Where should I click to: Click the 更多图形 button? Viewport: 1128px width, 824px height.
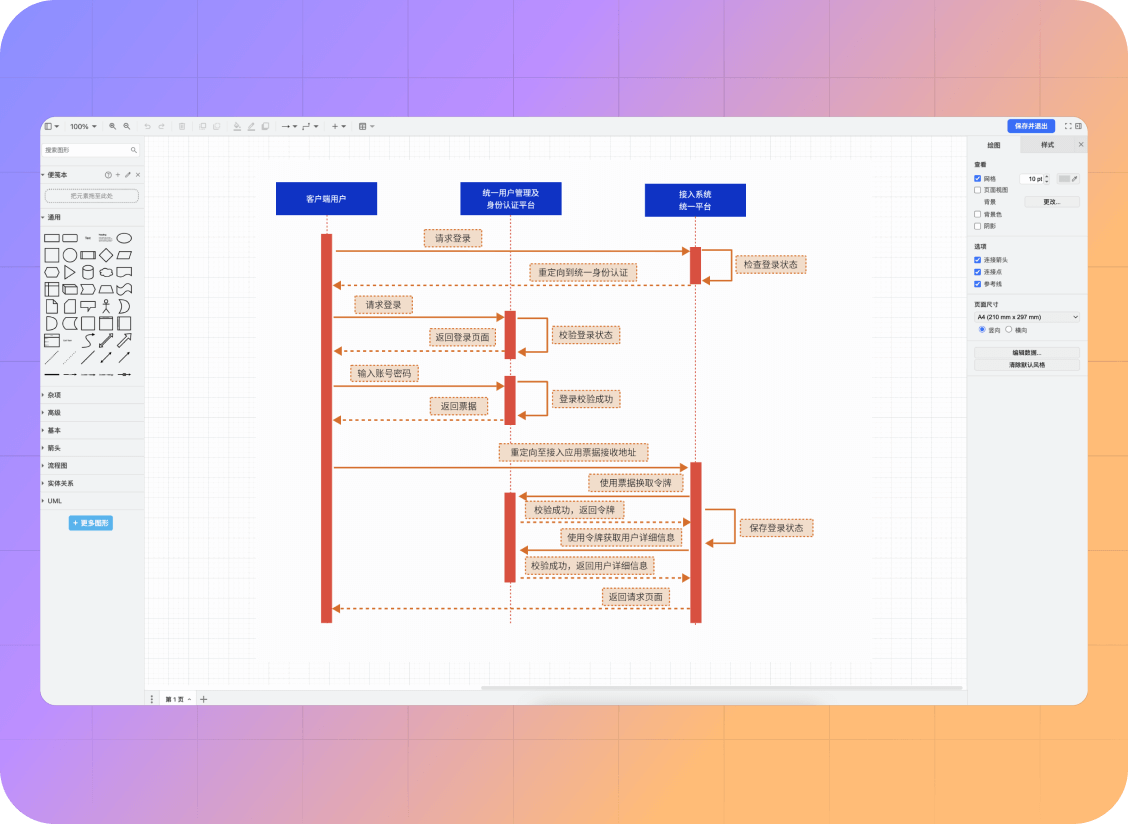(91, 523)
